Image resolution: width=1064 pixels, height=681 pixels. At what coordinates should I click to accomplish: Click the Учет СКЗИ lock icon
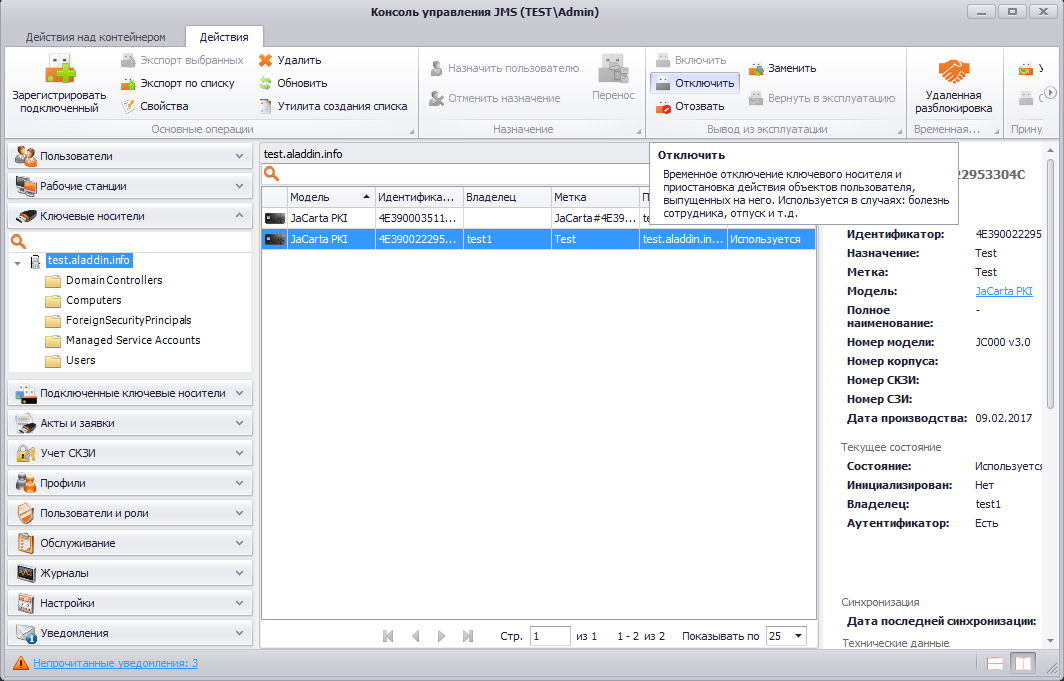pyautogui.click(x=26, y=452)
